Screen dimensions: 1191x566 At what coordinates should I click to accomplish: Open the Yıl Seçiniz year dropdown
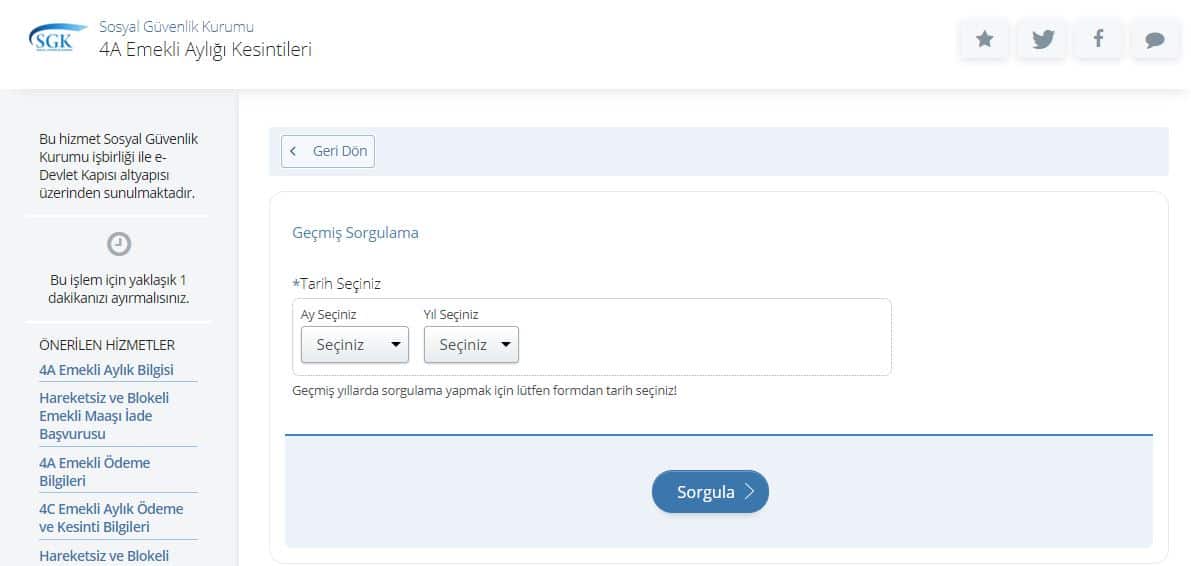coord(471,345)
